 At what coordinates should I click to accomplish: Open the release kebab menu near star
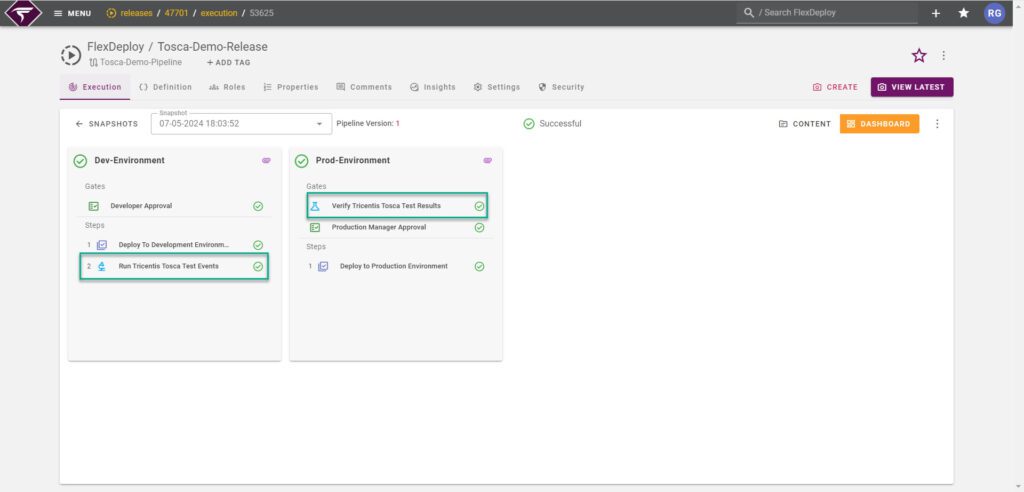pos(944,56)
